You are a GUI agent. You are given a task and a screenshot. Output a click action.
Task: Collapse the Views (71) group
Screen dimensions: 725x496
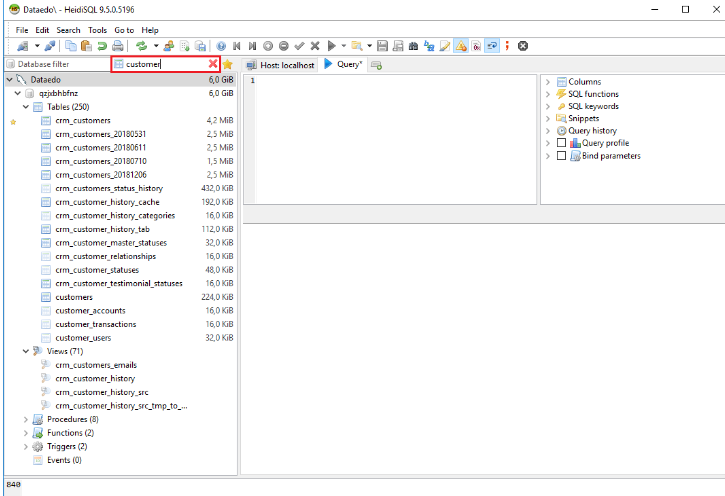(26, 351)
